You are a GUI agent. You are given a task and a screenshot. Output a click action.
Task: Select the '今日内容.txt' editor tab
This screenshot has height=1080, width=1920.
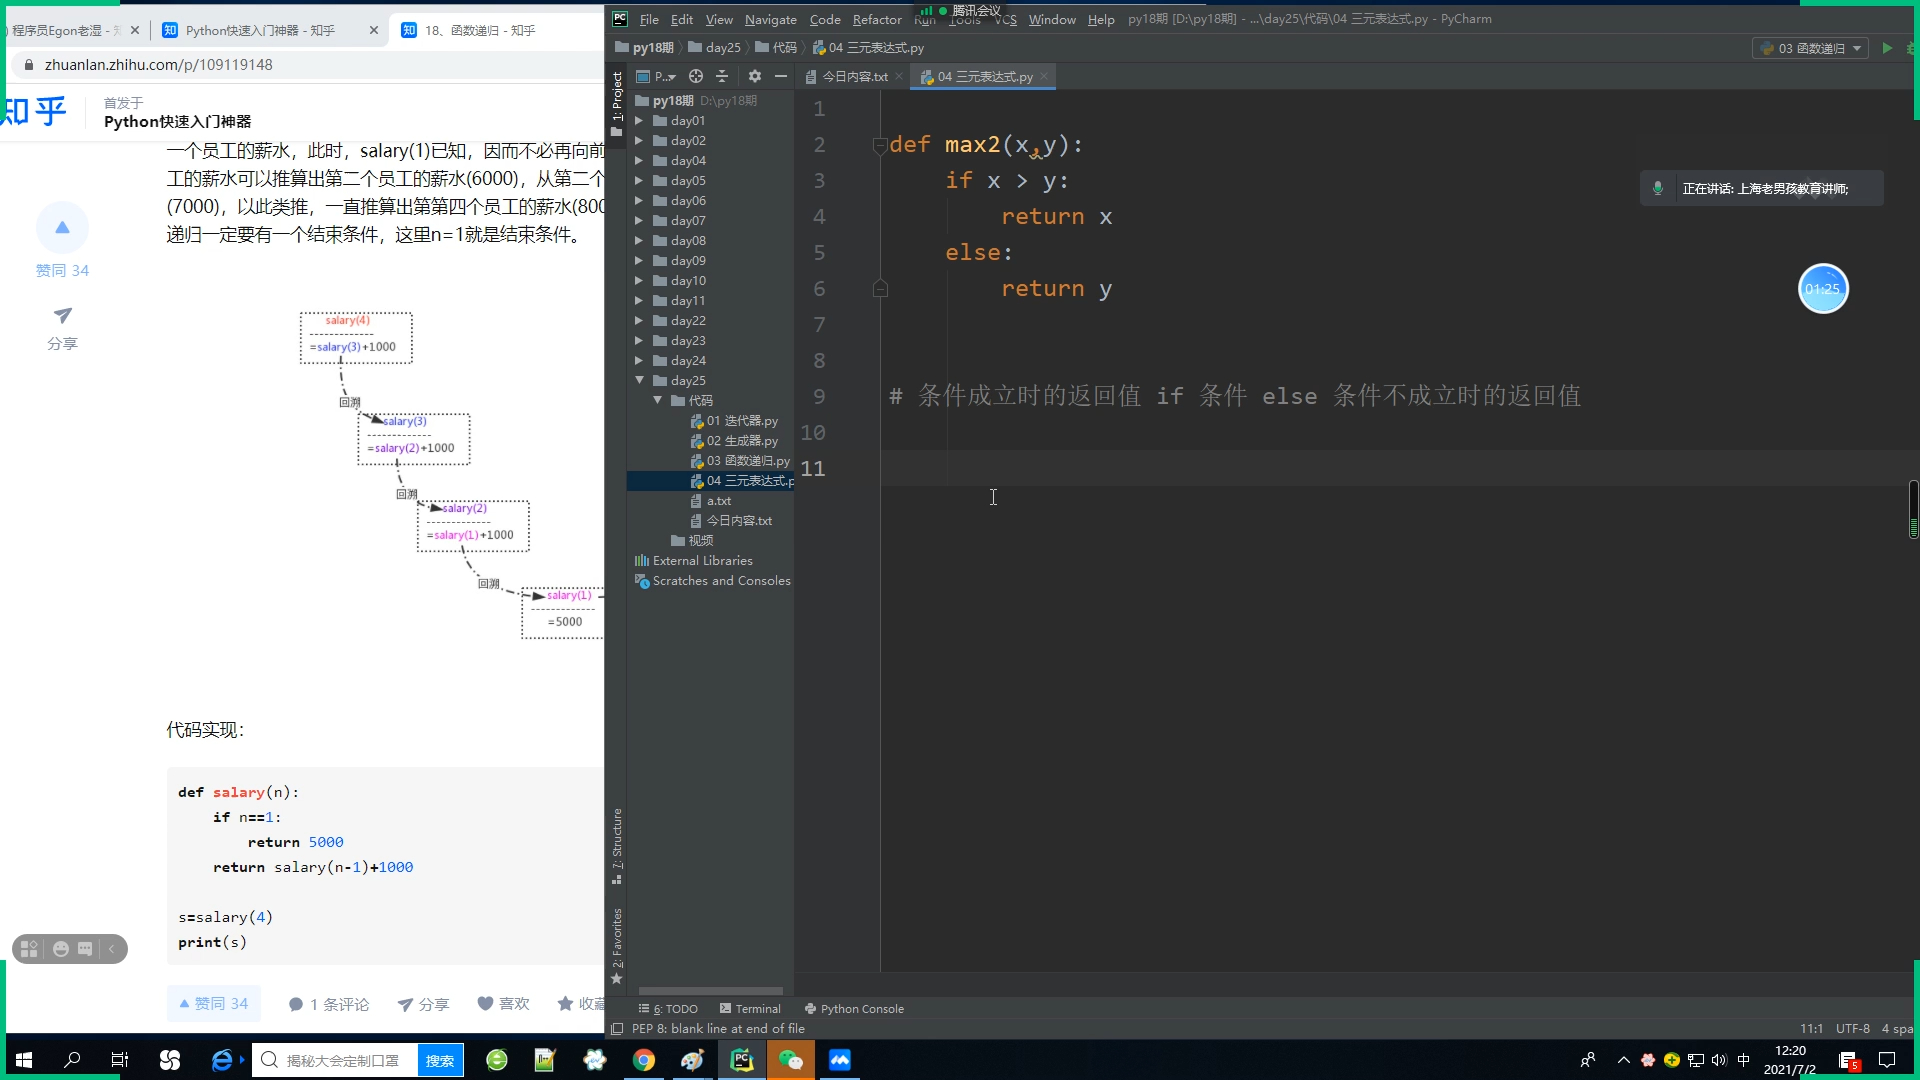point(851,76)
